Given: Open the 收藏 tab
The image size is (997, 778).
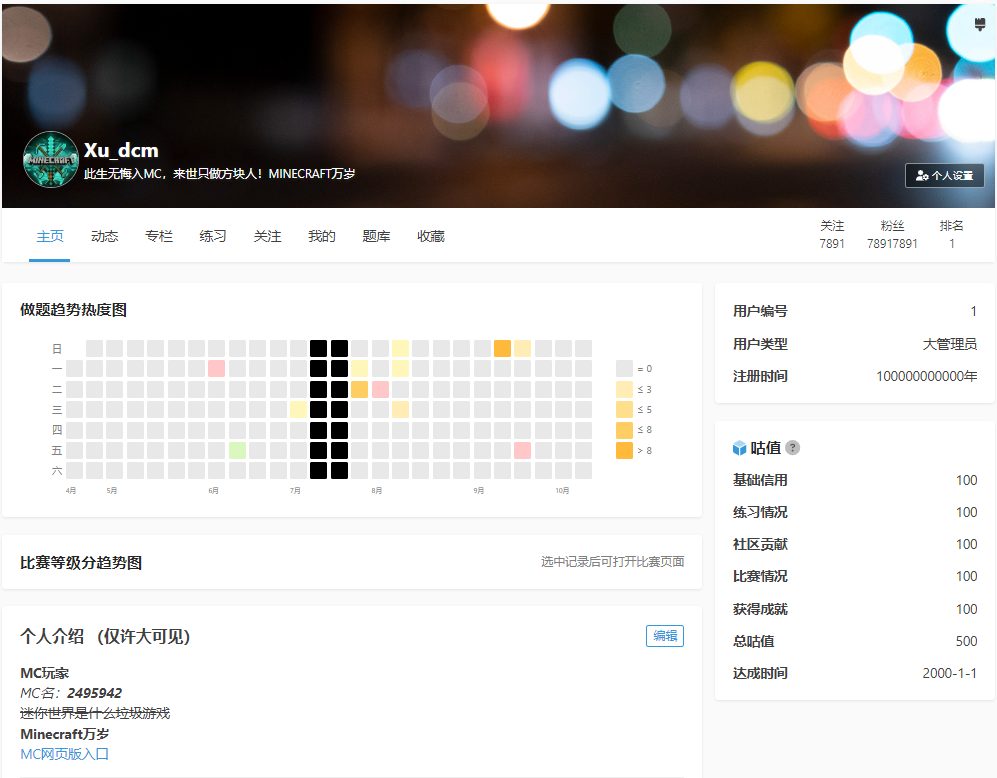Looking at the screenshot, I should (x=431, y=237).
